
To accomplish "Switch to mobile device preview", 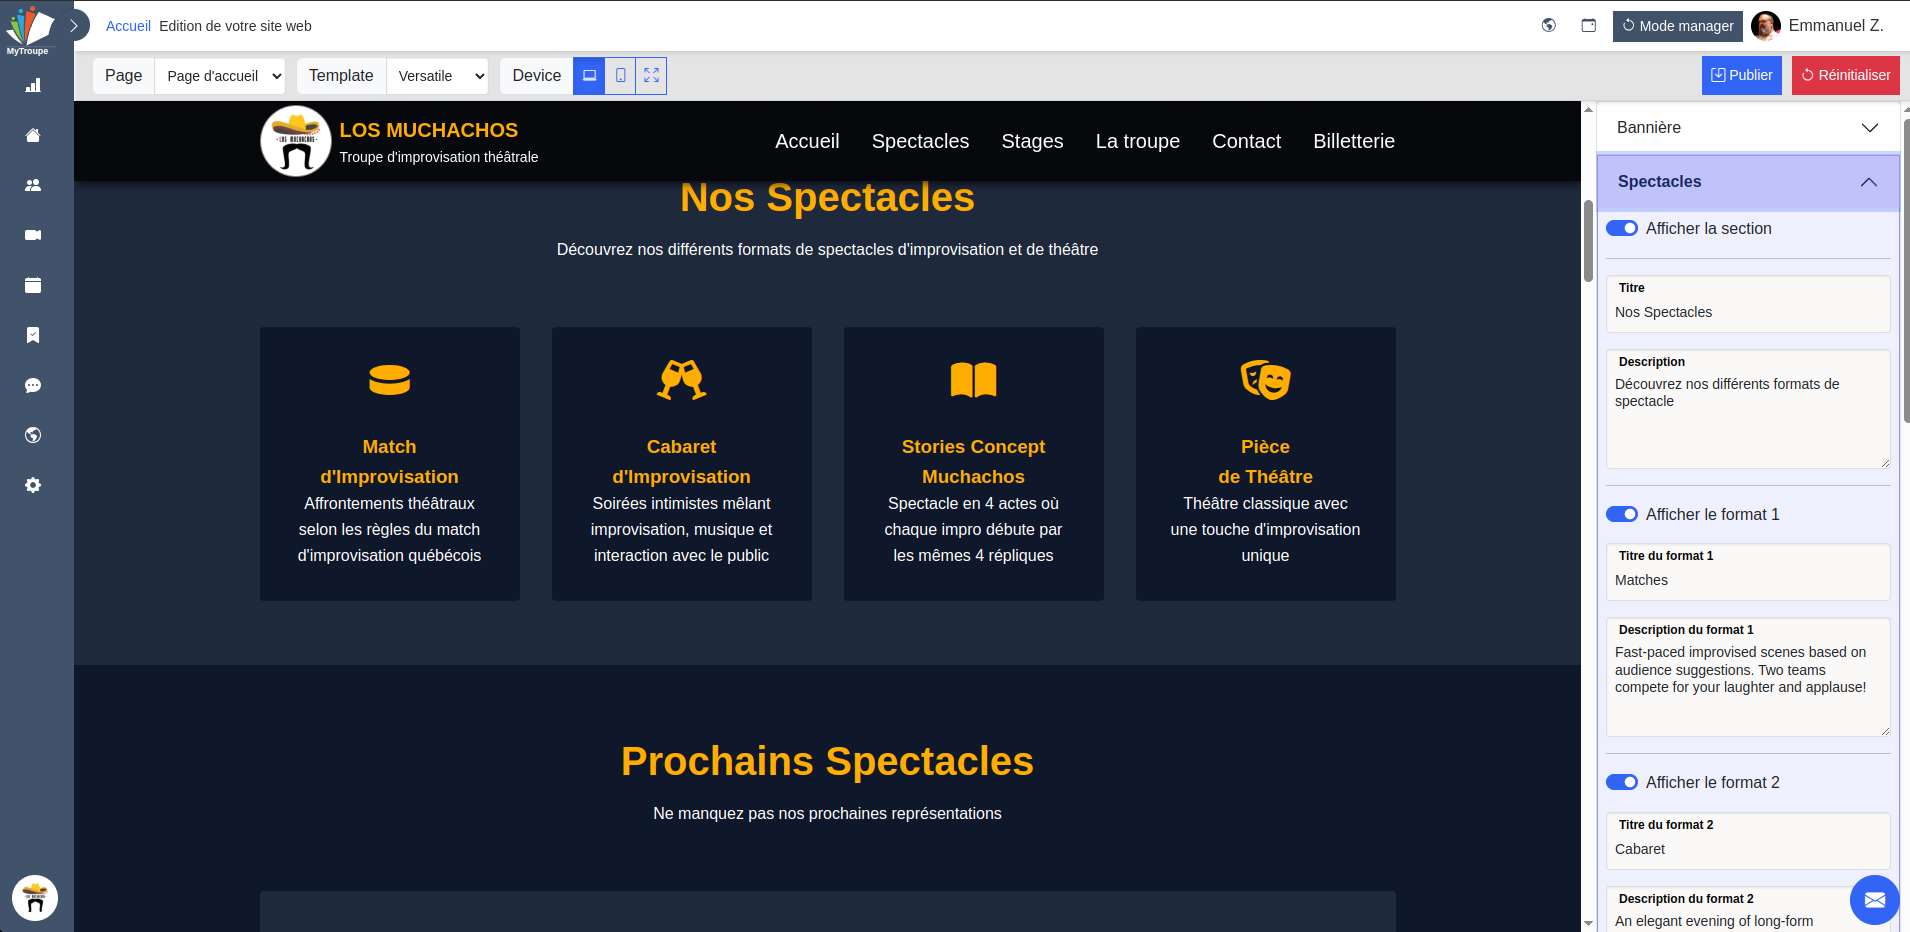I will (x=620, y=75).
